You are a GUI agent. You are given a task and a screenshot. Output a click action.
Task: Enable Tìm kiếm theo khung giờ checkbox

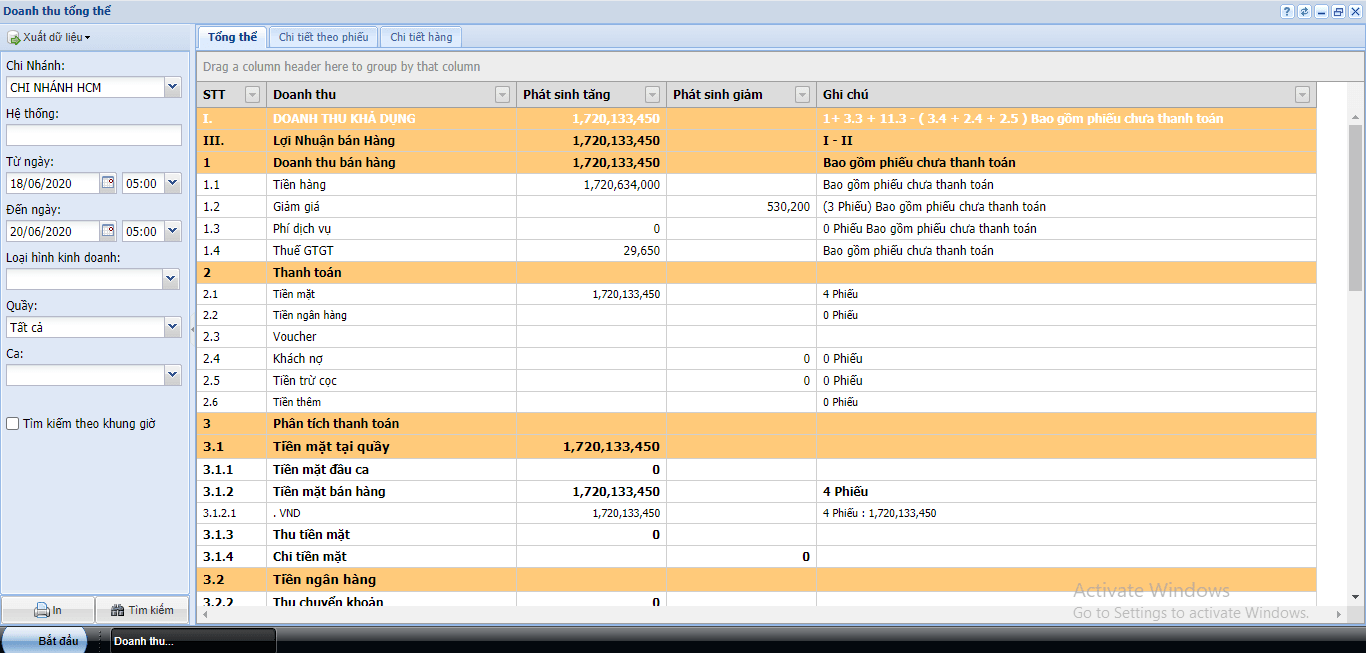coord(13,424)
